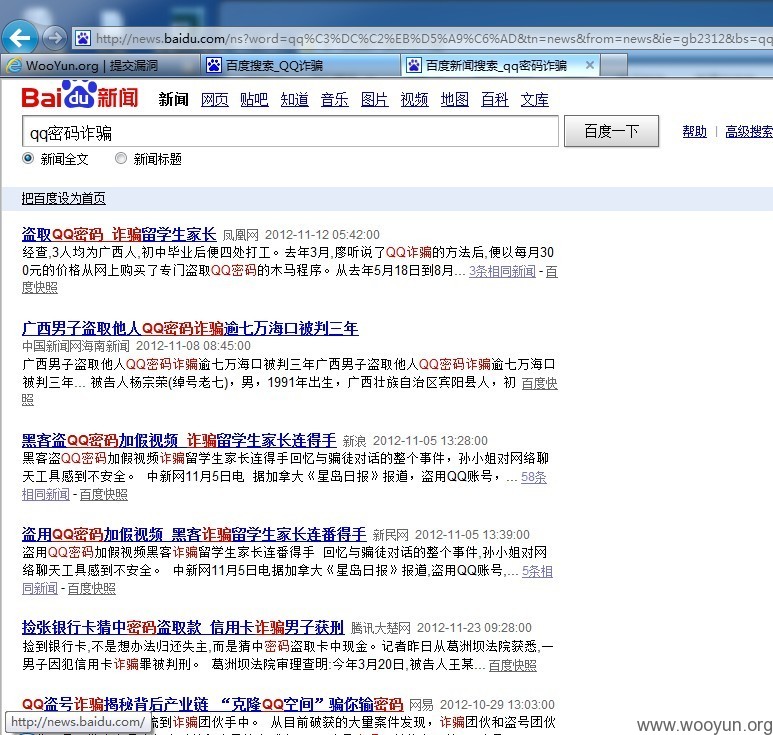
Task: Click source text 中国新闻网海南新闻 2012-11-08 08:45:00
Action: [x=136, y=346]
